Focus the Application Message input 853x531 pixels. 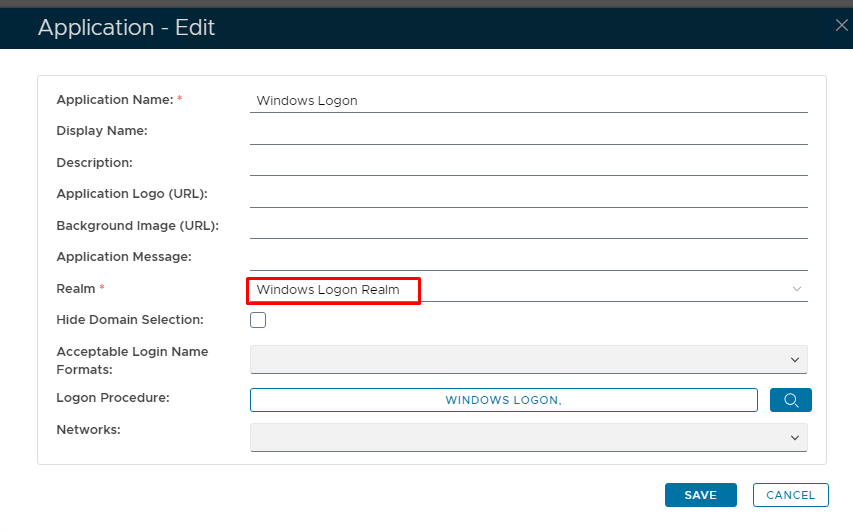(528, 257)
